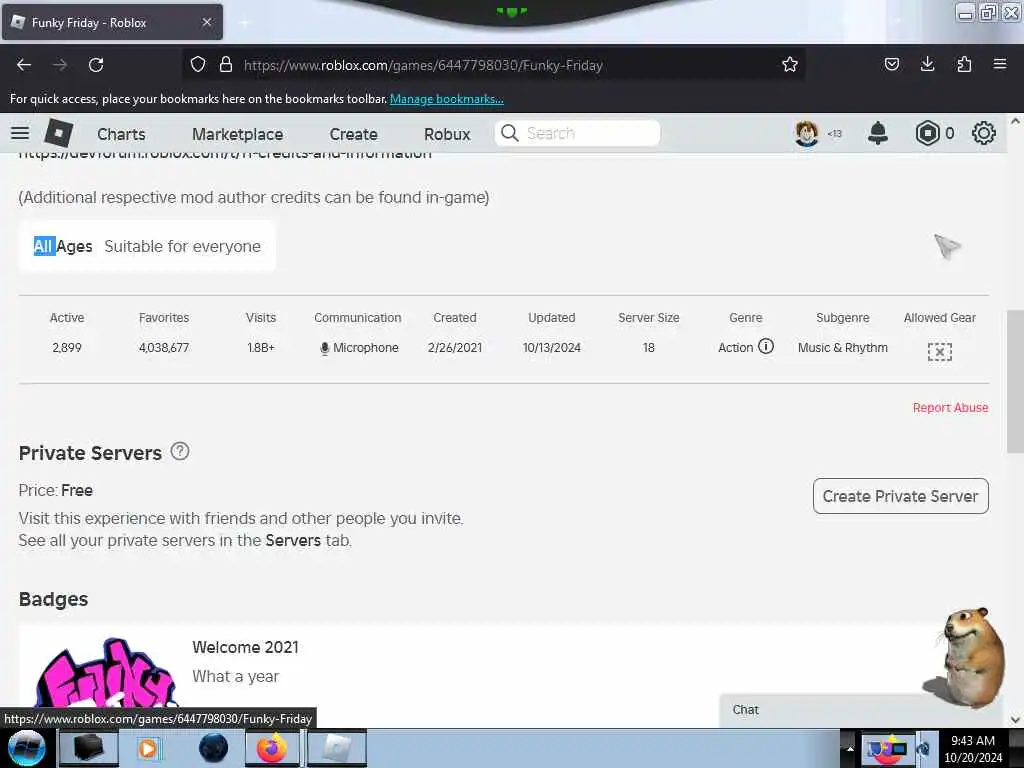Reload the Funky Friday page
The image size is (1024, 768).
pos(96,65)
